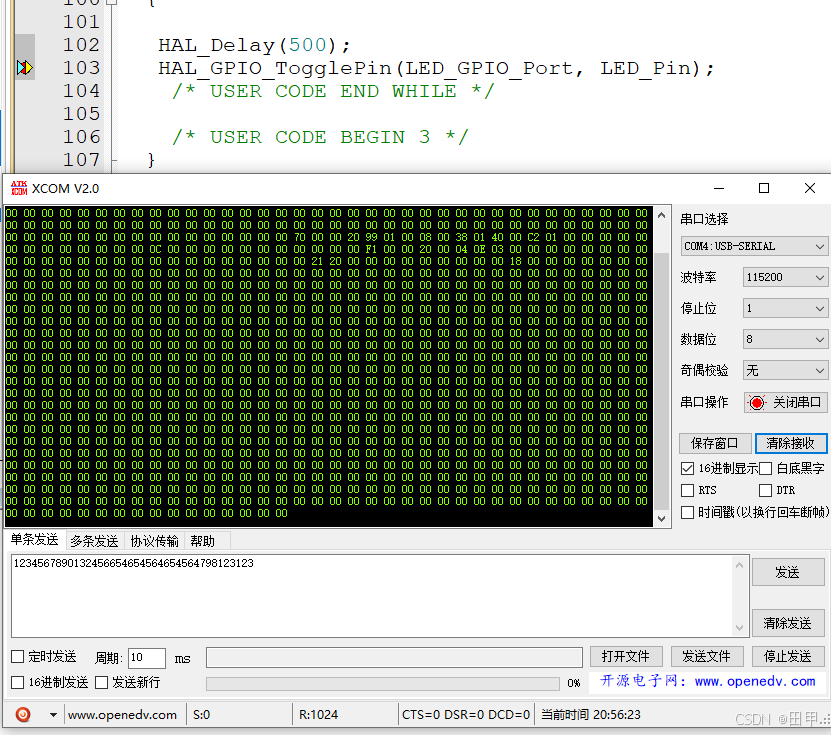
Task: Click the file path input field
Action: click(x=394, y=657)
